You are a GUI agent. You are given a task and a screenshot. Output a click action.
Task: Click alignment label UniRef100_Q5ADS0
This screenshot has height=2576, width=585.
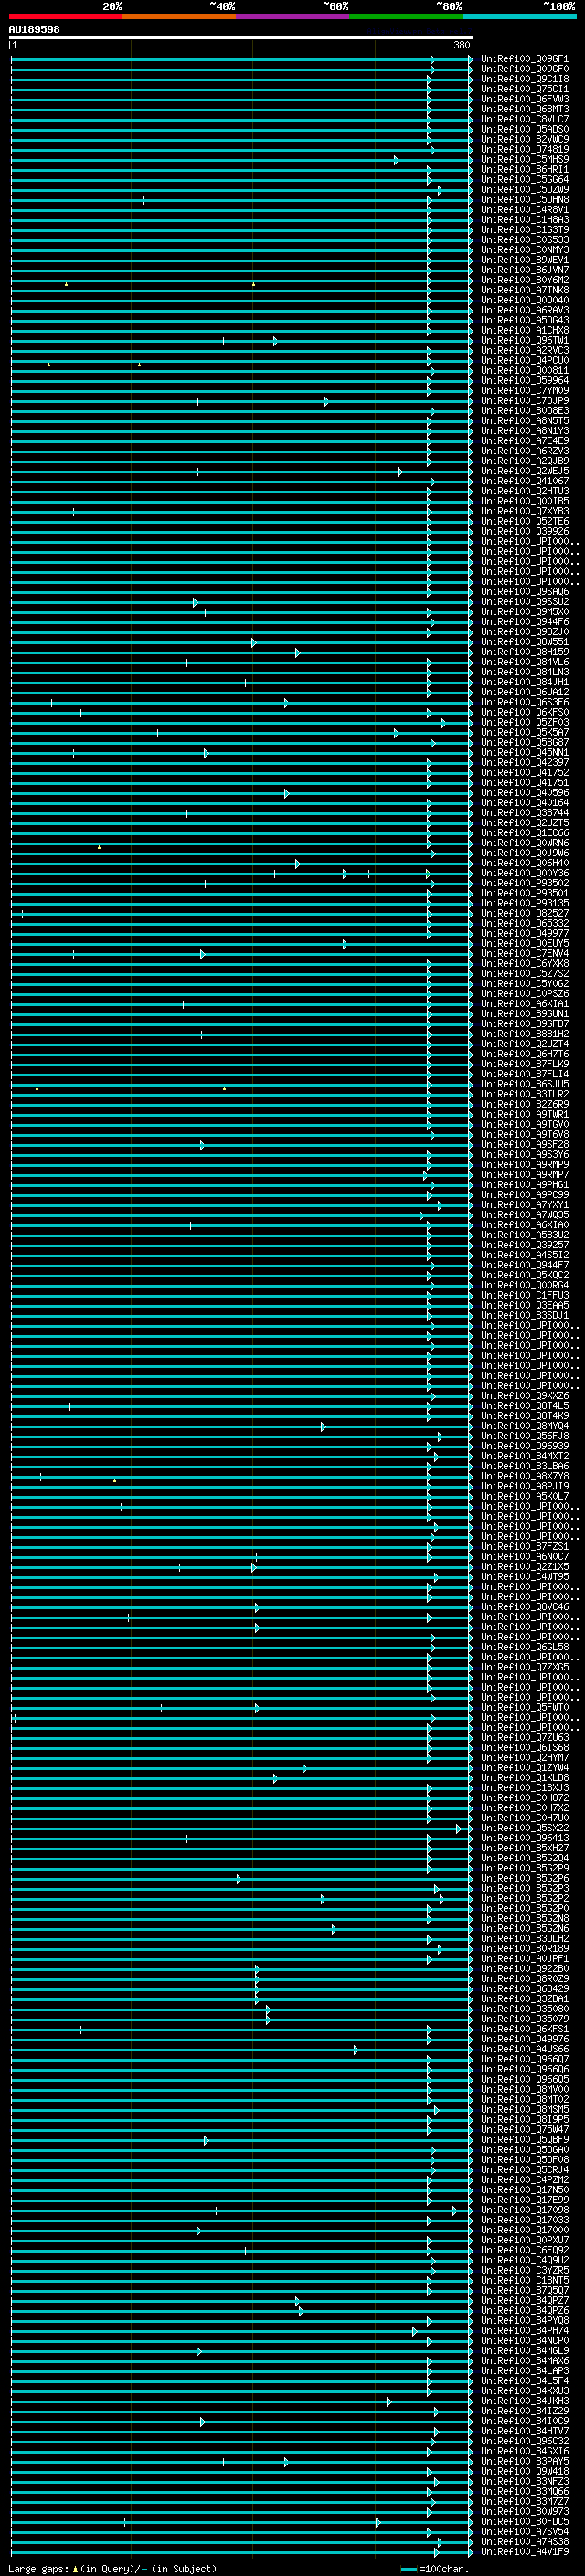[x=525, y=129]
